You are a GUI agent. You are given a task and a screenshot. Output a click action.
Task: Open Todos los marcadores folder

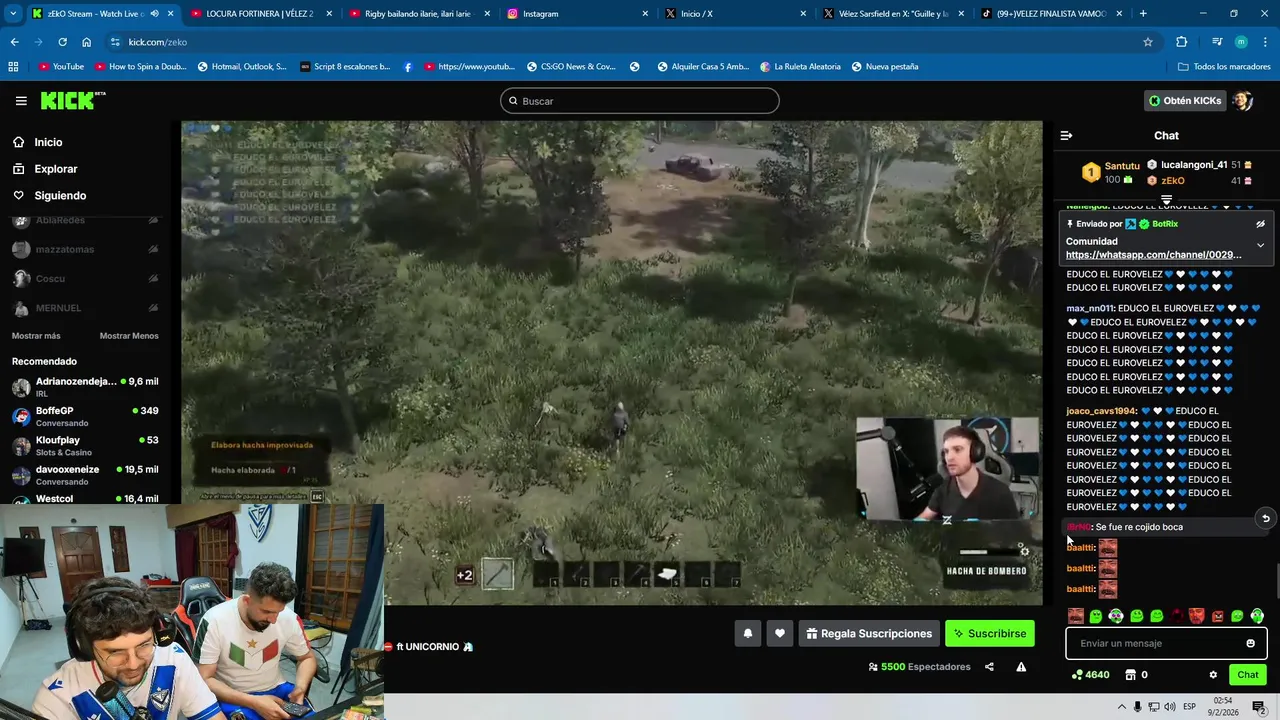point(1224,67)
